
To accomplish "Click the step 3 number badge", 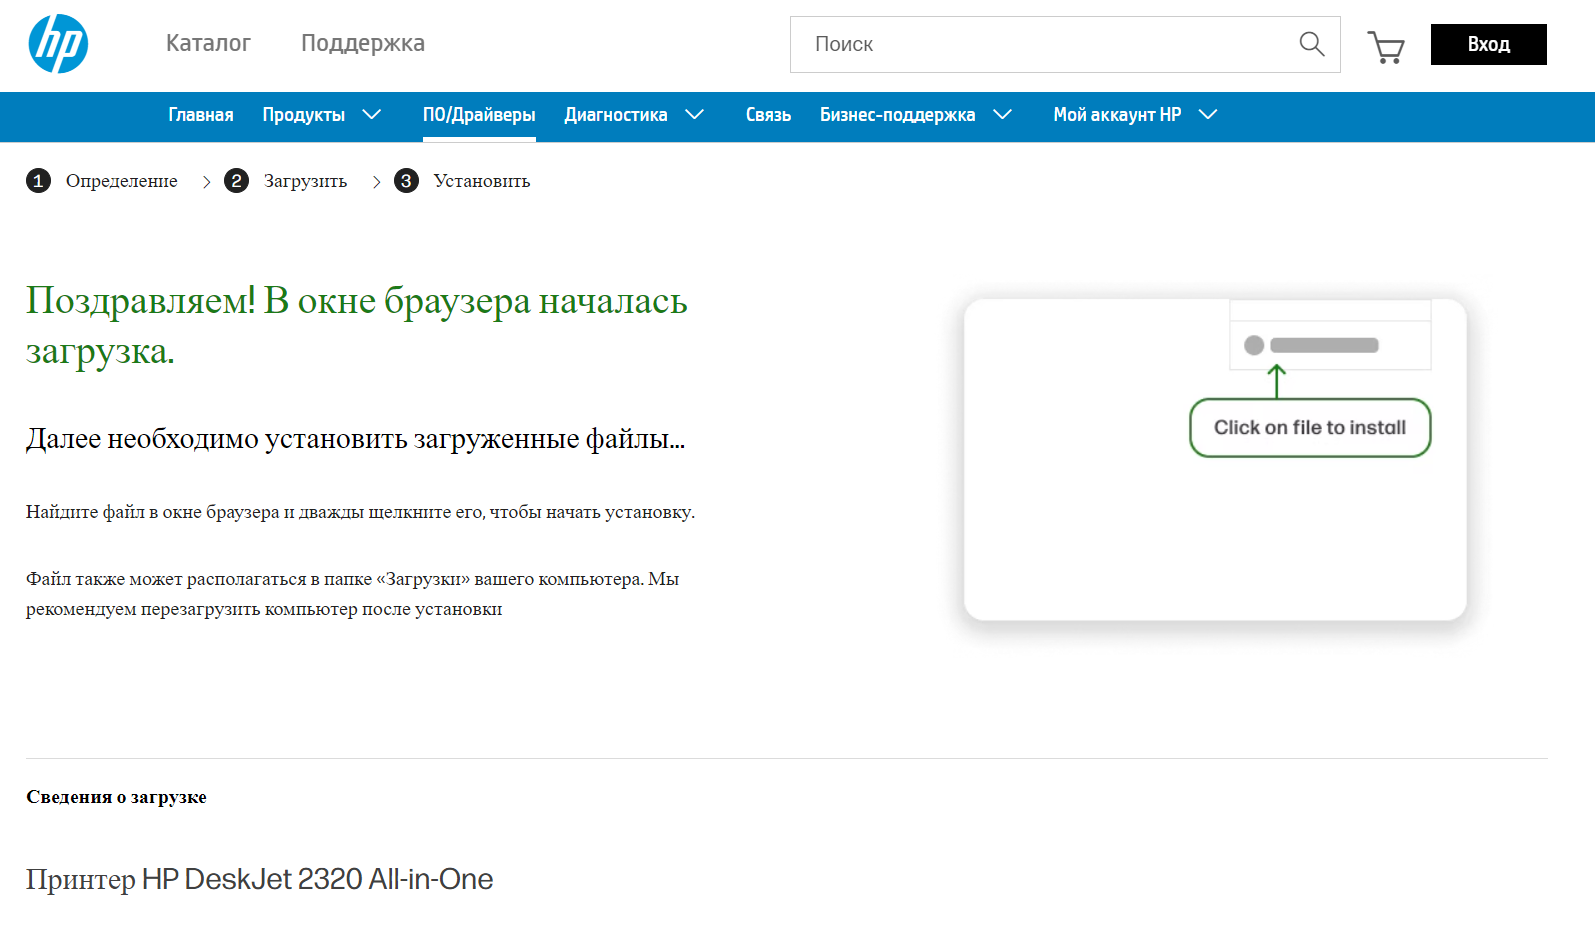I will pyautogui.click(x=406, y=181).
